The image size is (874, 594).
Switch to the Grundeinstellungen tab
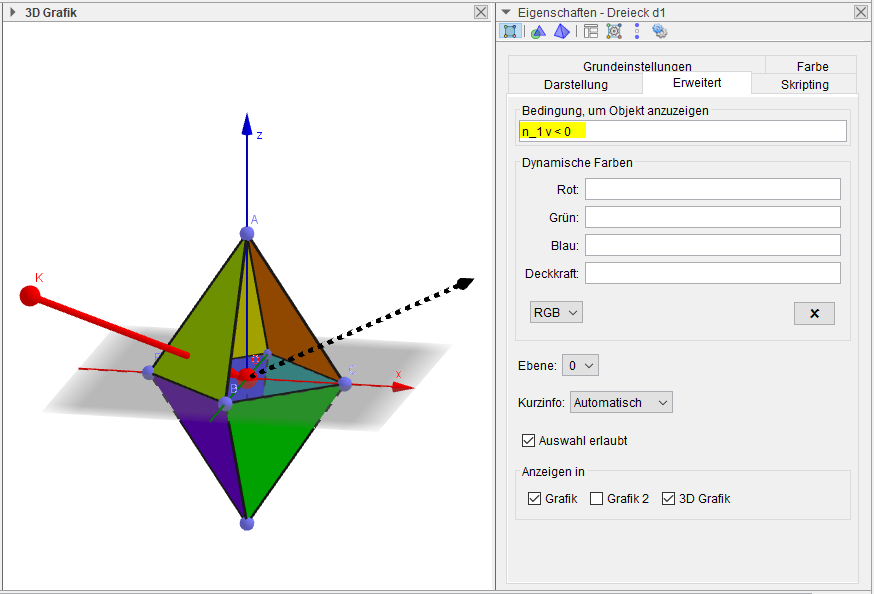[637, 66]
